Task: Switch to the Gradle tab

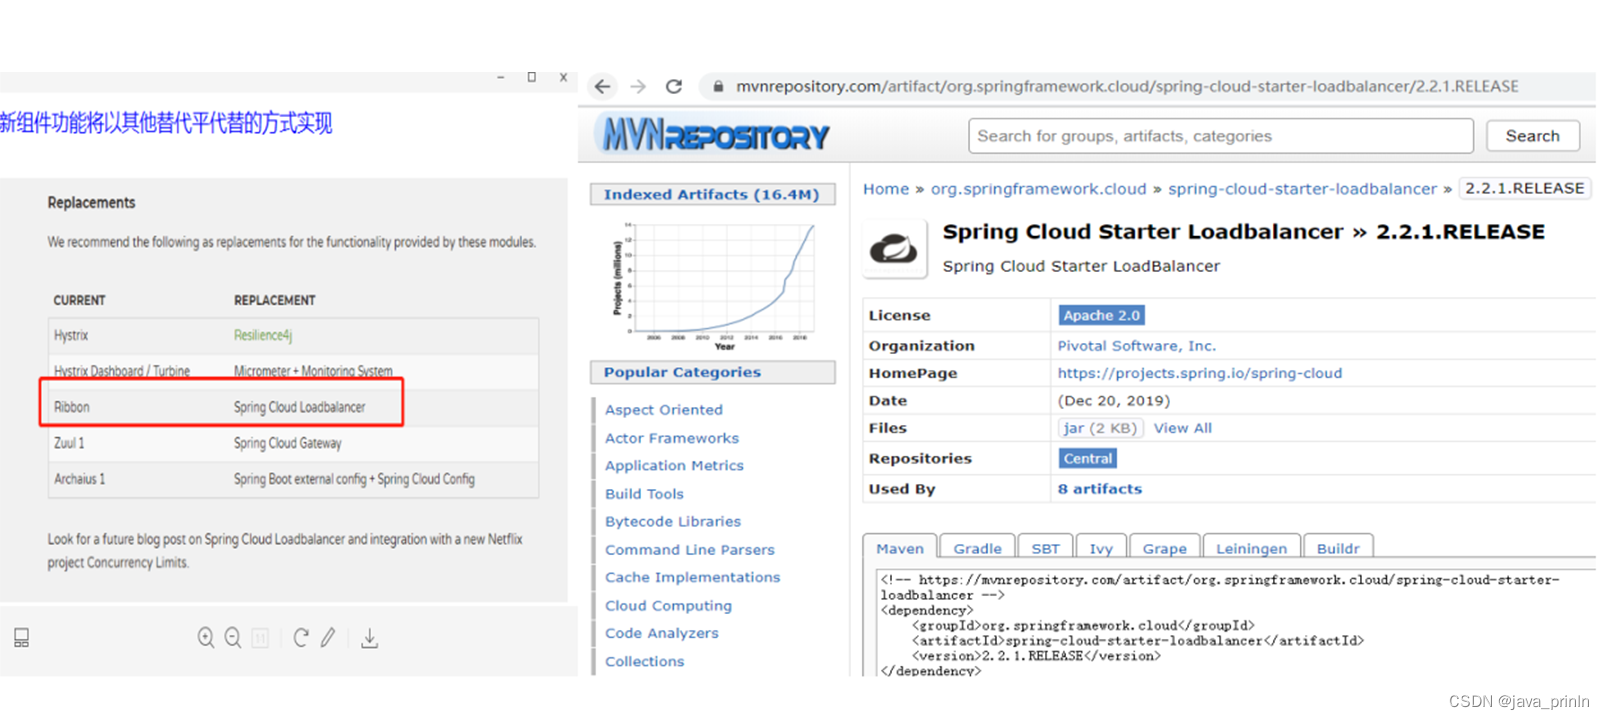Action: [977, 548]
